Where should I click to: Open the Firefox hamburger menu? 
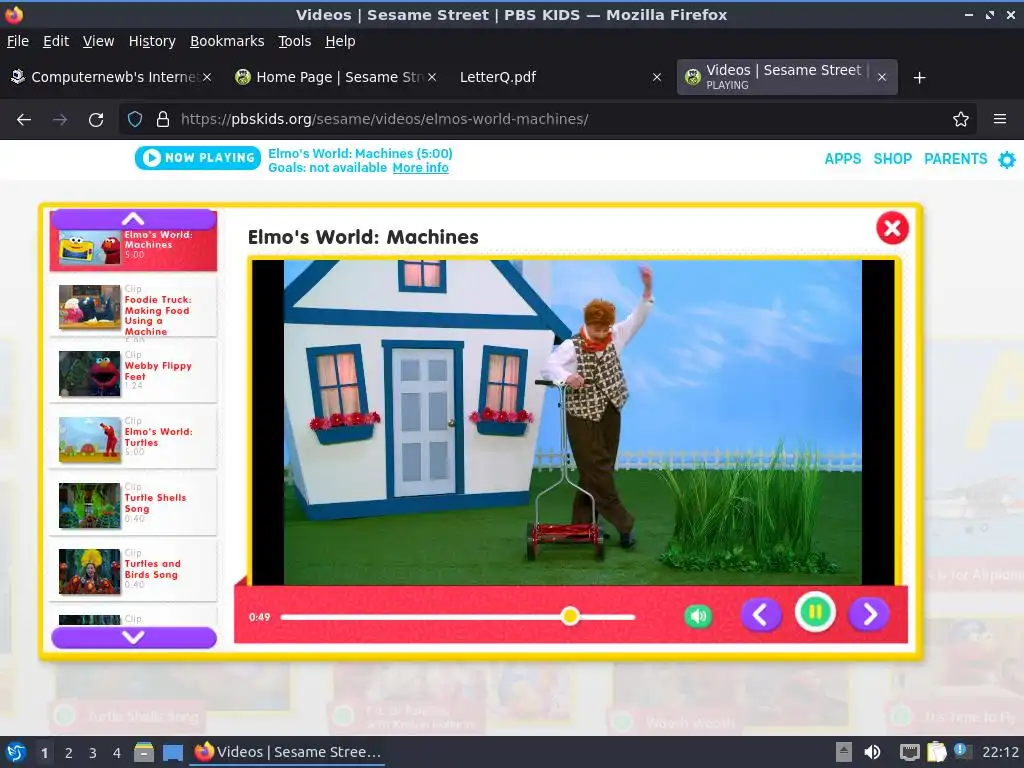1000,120
